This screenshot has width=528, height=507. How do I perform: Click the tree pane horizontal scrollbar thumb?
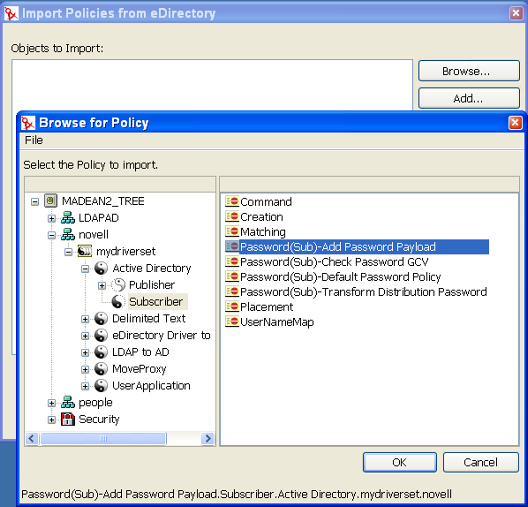coord(103,438)
